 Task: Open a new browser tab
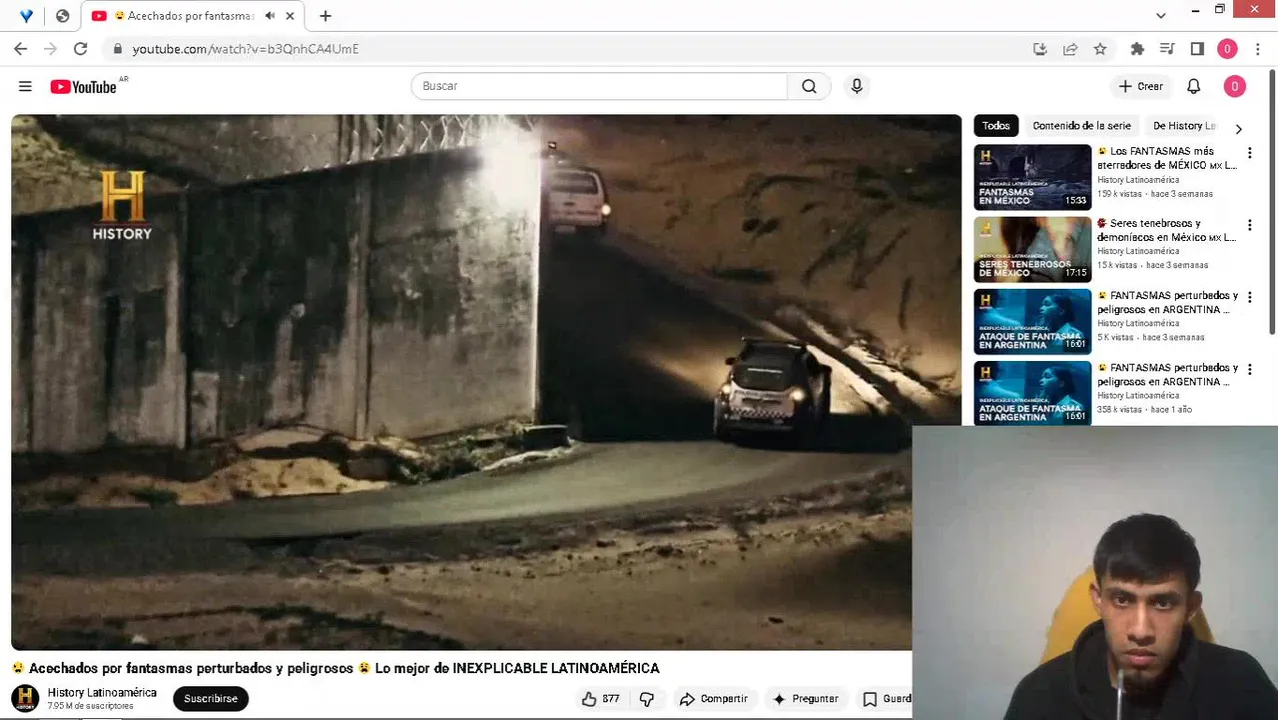click(x=325, y=16)
